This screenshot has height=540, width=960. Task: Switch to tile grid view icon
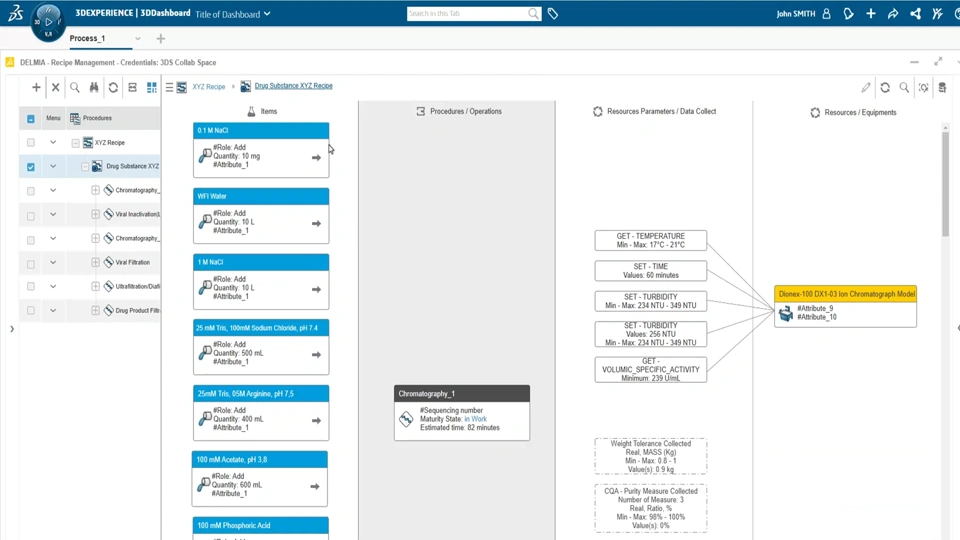152,88
